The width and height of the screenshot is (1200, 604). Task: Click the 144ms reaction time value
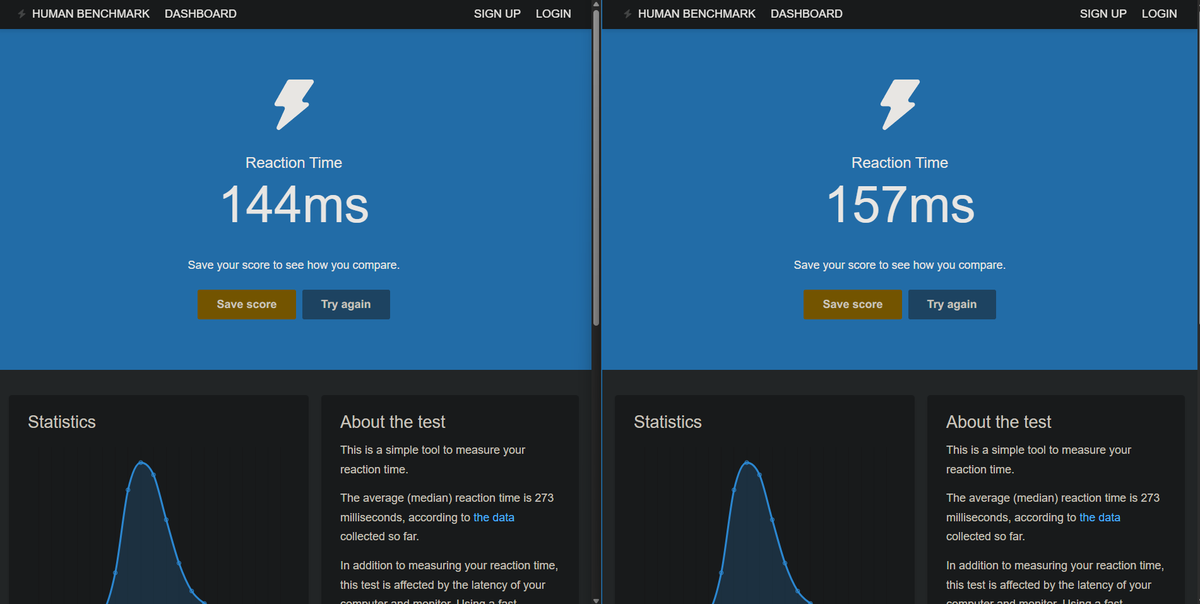(294, 205)
